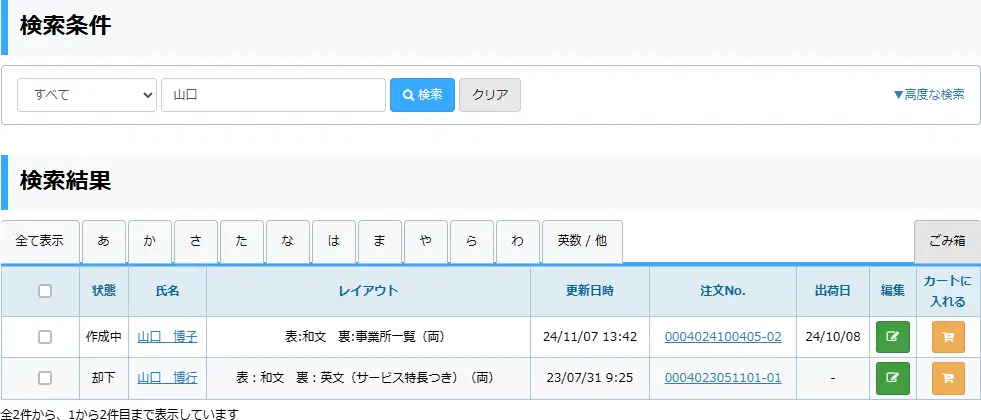Switch to the か kana filter tab
Screen dimensions: 981x420
point(150,241)
